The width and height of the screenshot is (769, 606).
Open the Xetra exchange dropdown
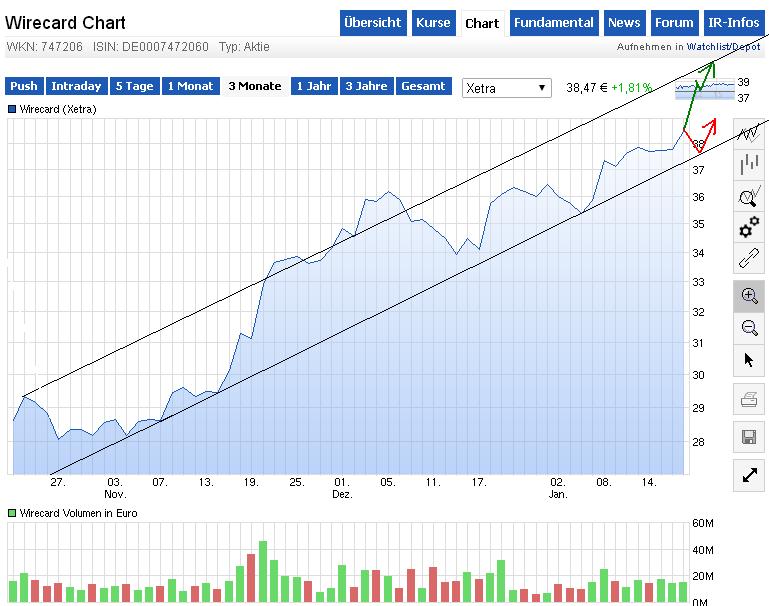pos(507,88)
